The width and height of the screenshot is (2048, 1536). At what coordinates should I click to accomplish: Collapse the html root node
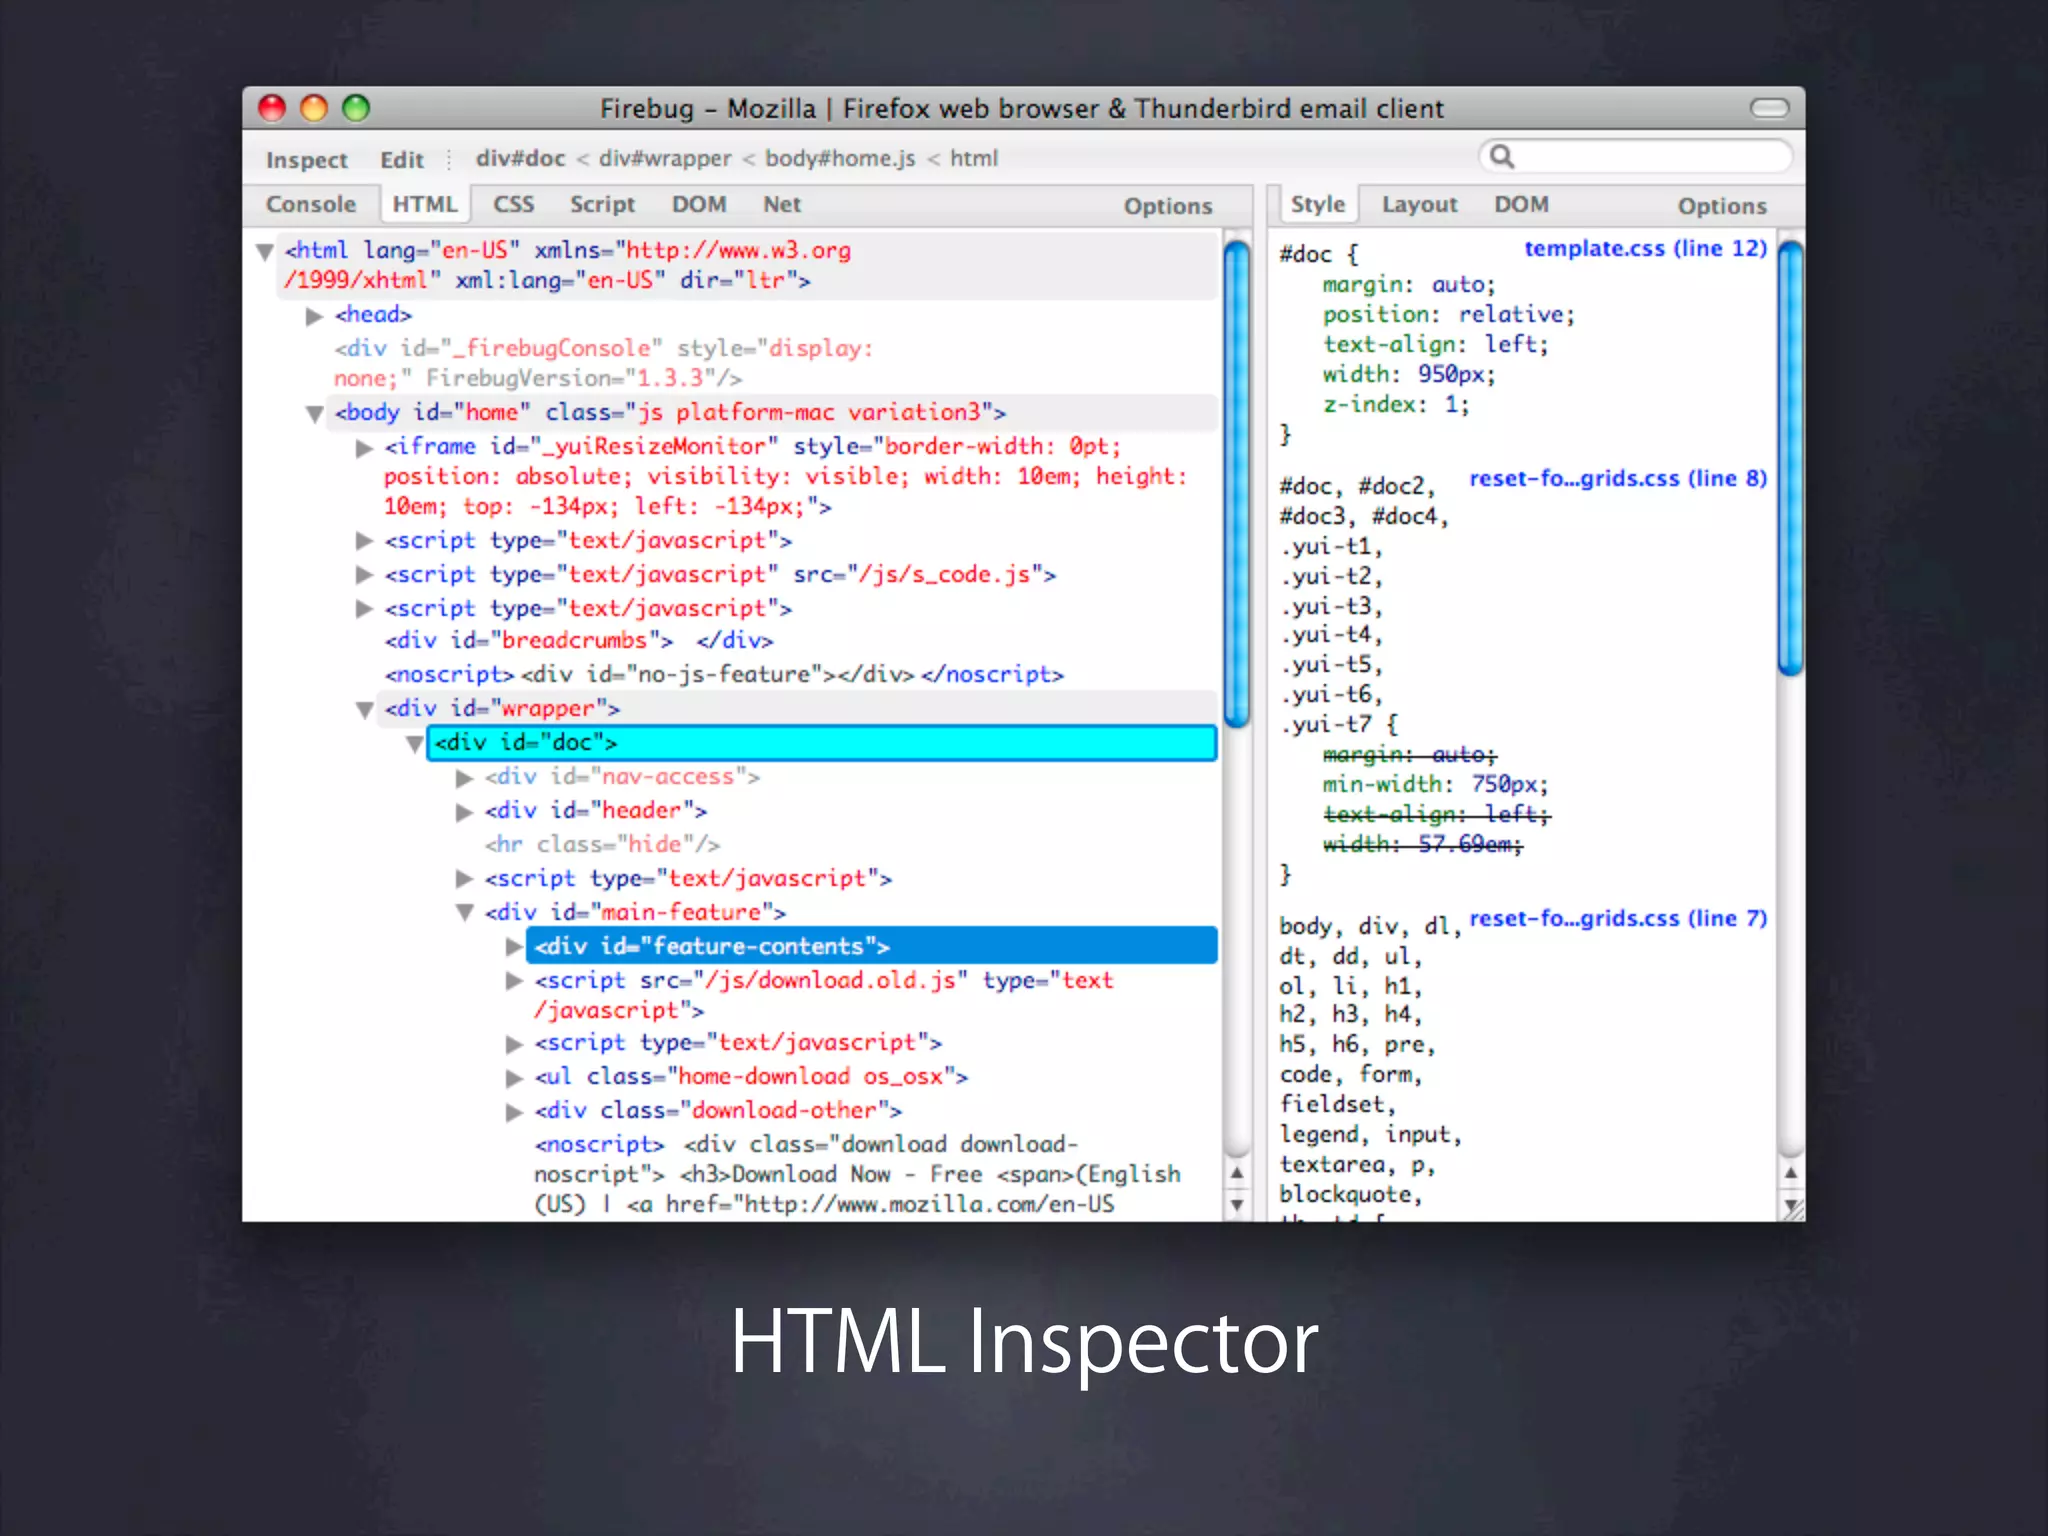(265, 251)
